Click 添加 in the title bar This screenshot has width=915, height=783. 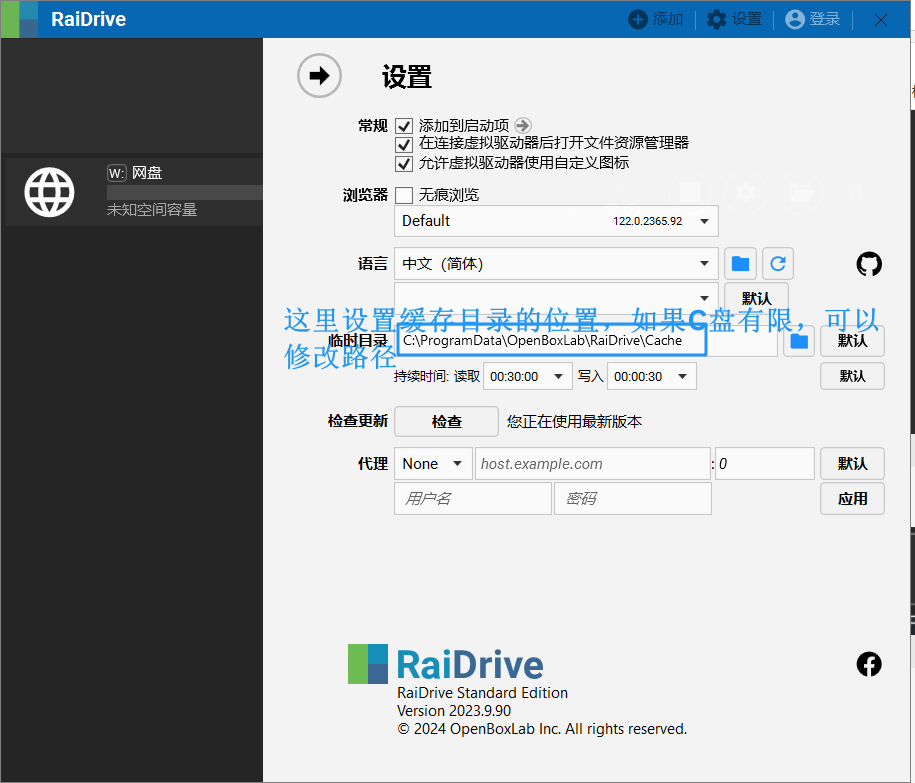(x=655, y=18)
